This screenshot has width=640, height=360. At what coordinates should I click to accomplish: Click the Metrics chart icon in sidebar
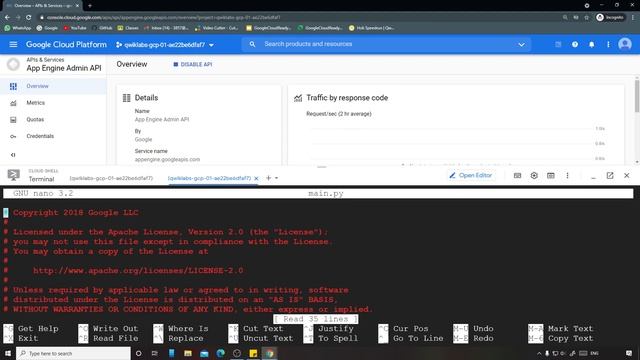click(13, 103)
